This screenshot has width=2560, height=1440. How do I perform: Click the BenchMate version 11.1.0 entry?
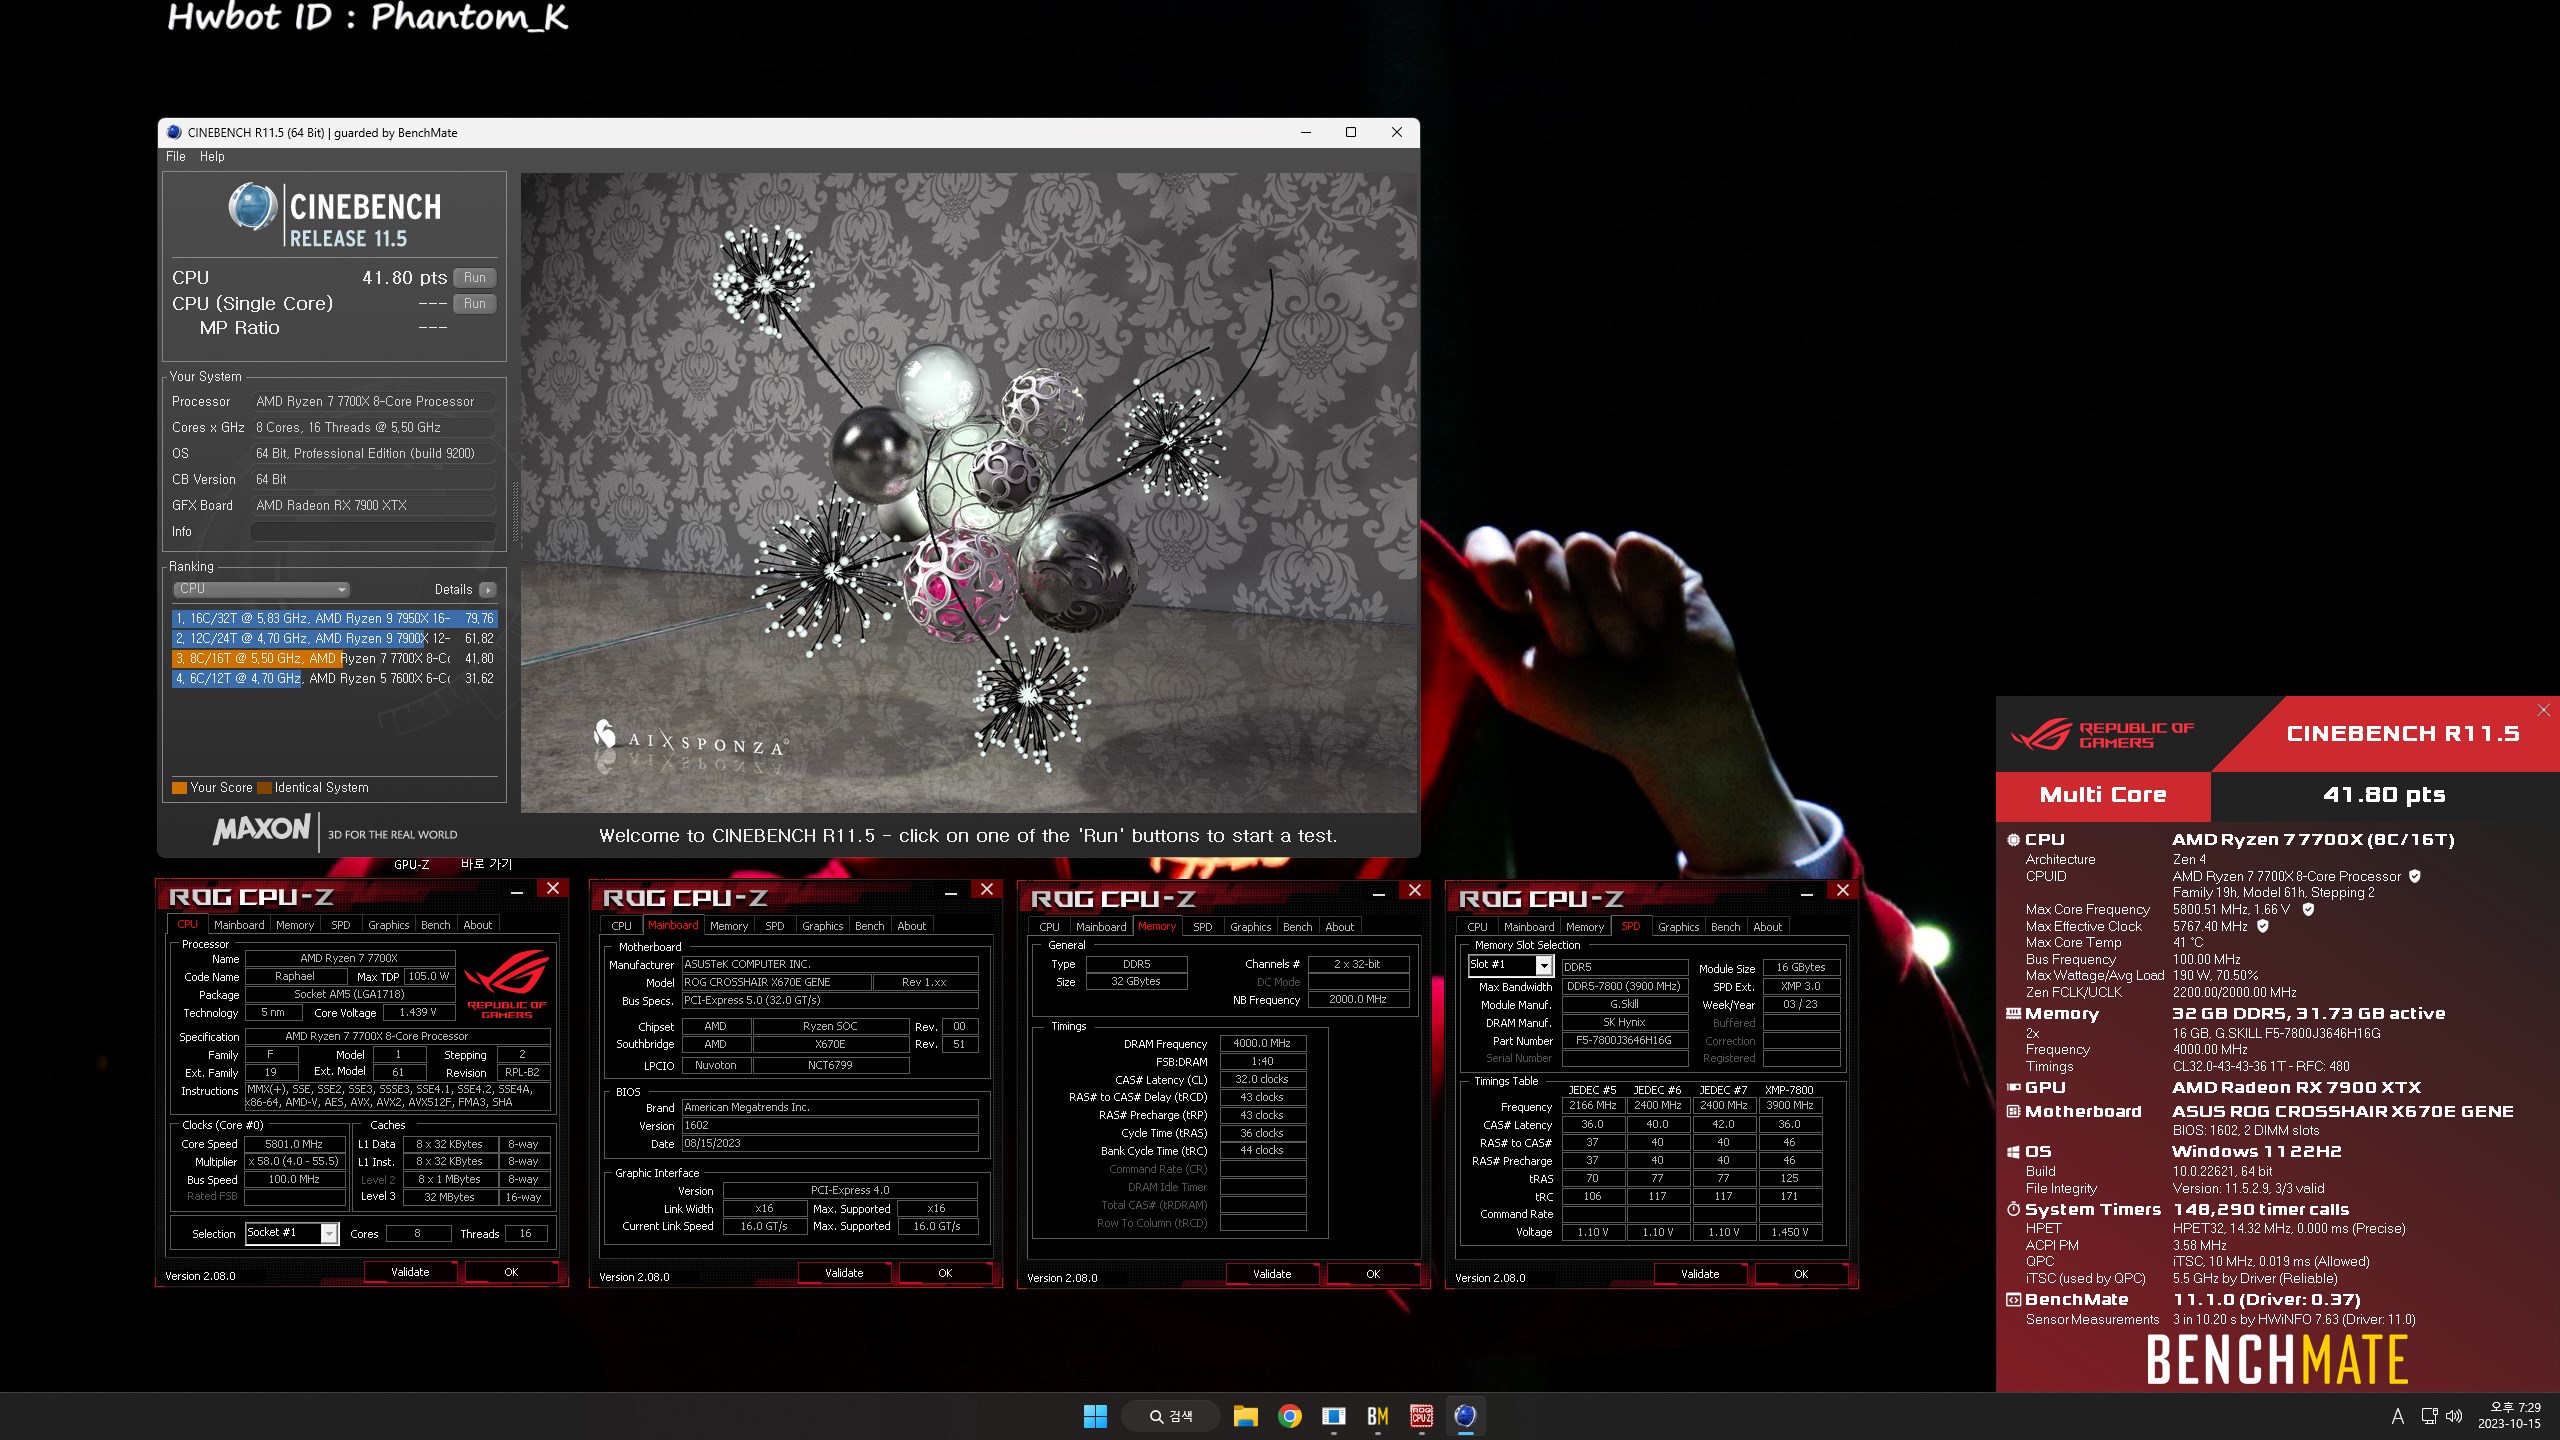(x=2267, y=1300)
